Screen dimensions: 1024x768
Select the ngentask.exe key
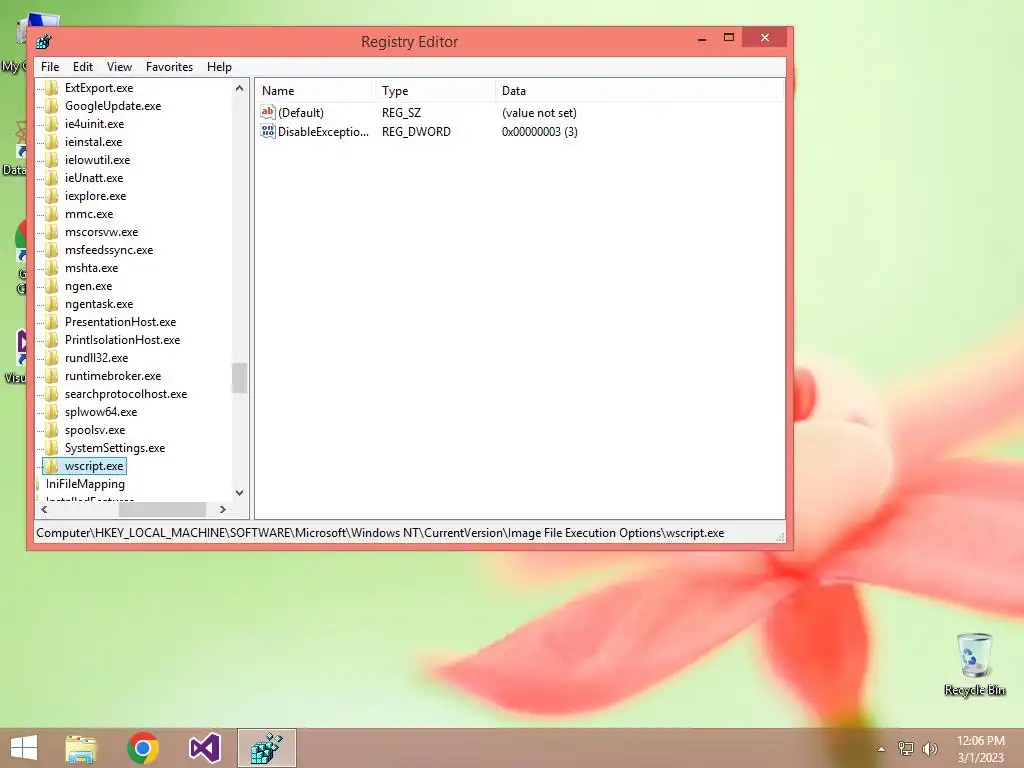(99, 304)
